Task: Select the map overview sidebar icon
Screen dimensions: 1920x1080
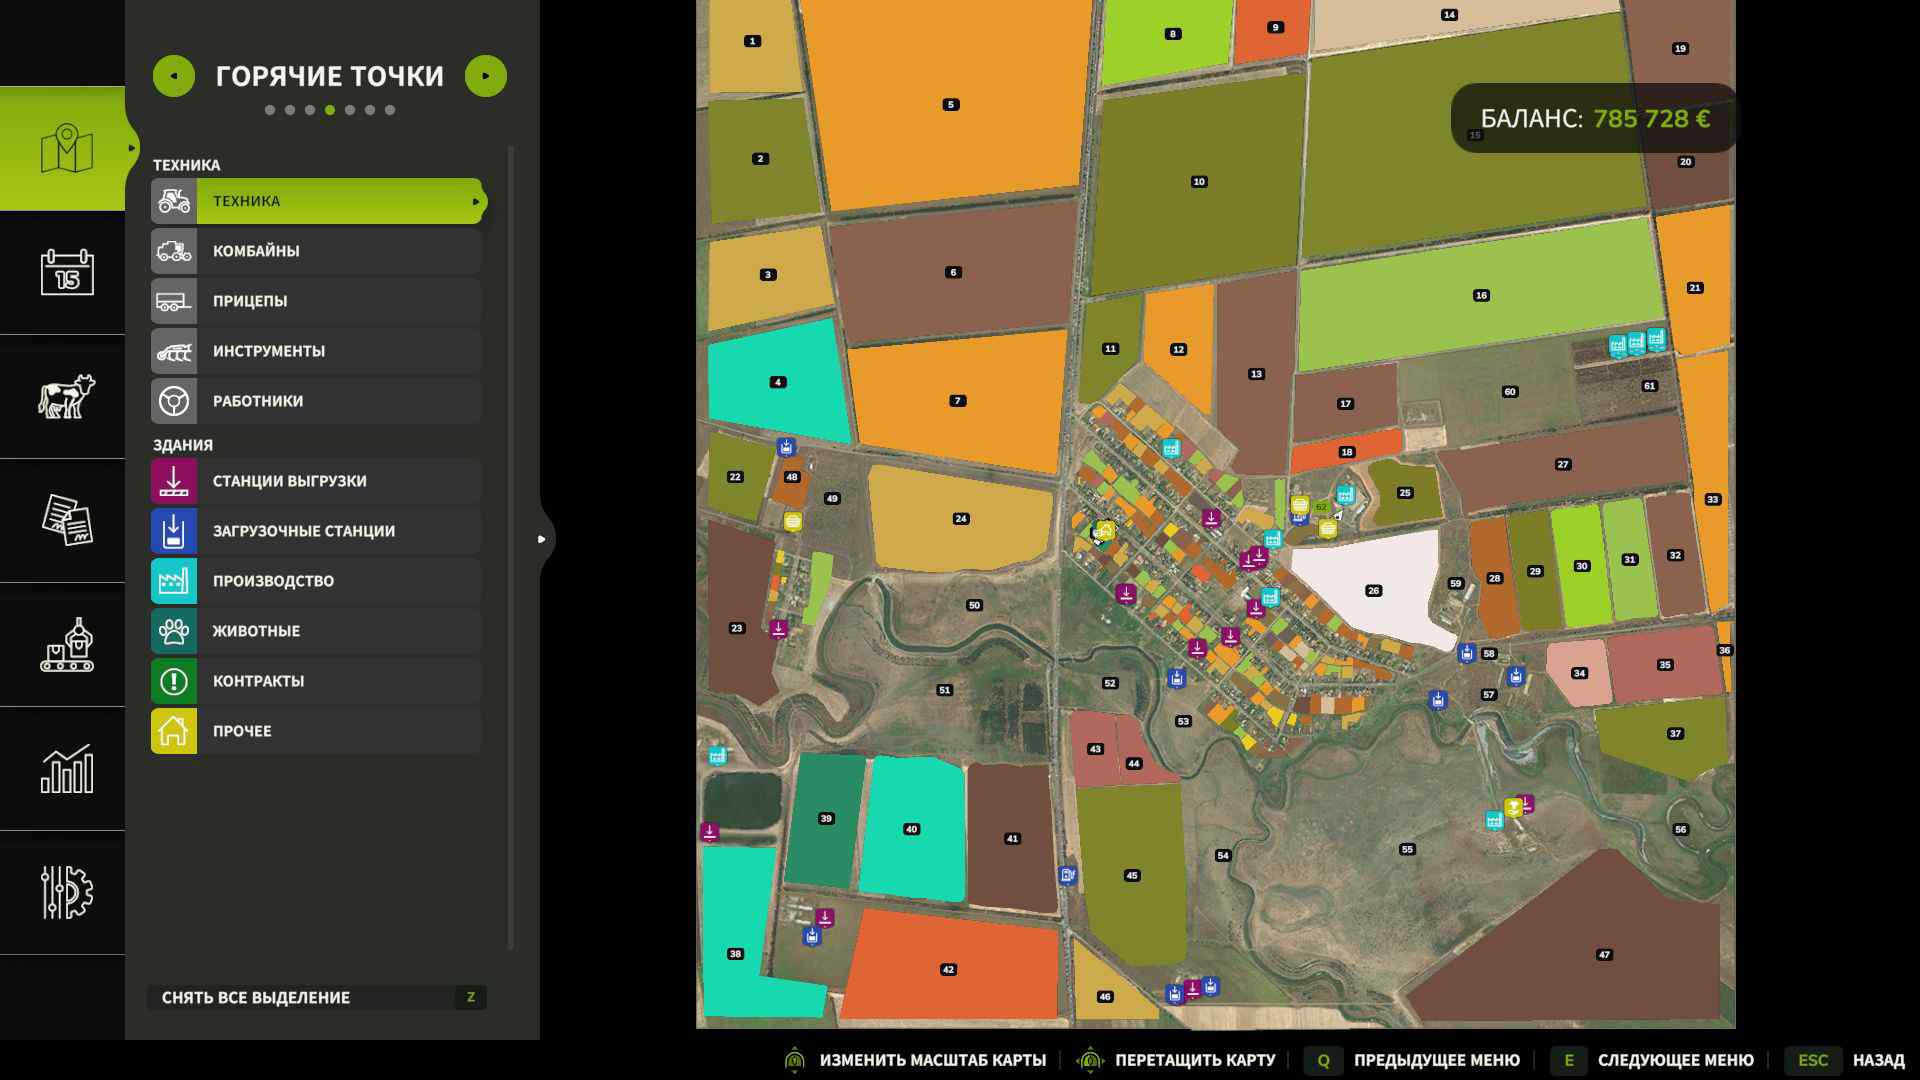Action: click(x=66, y=149)
